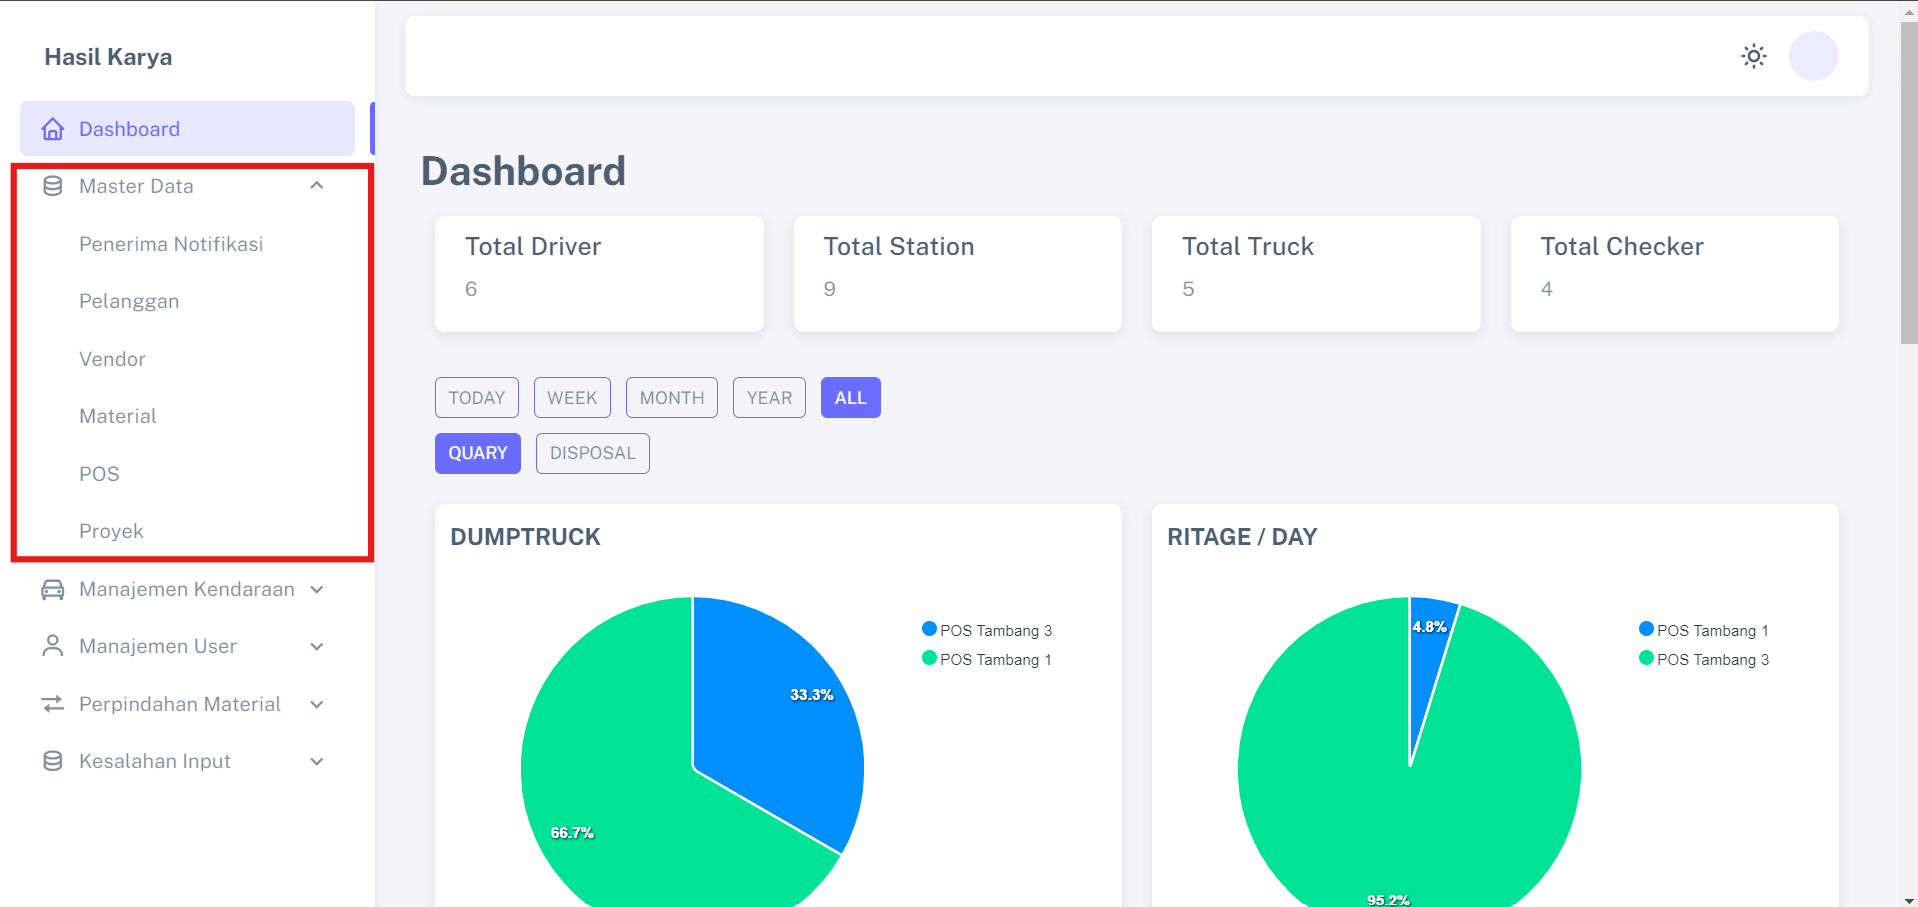The height and width of the screenshot is (907, 1918).
Task: Click the Perpindahan Material transfer arrows icon
Action: coord(53,704)
